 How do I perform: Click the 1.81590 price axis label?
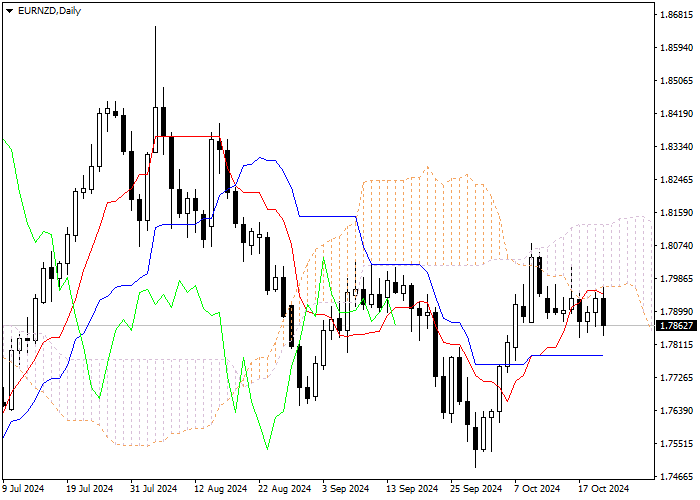click(x=676, y=213)
